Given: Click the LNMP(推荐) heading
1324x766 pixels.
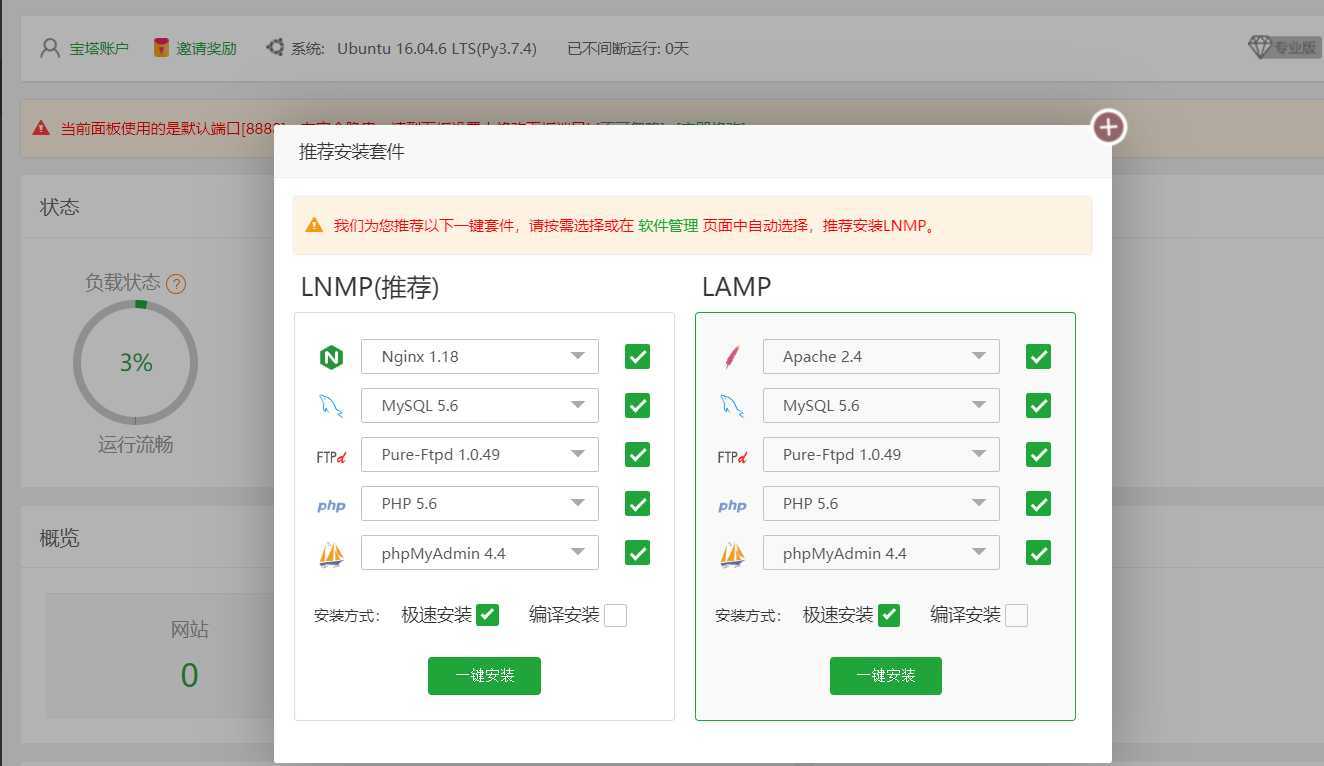Looking at the screenshot, I should tap(370, 288).
